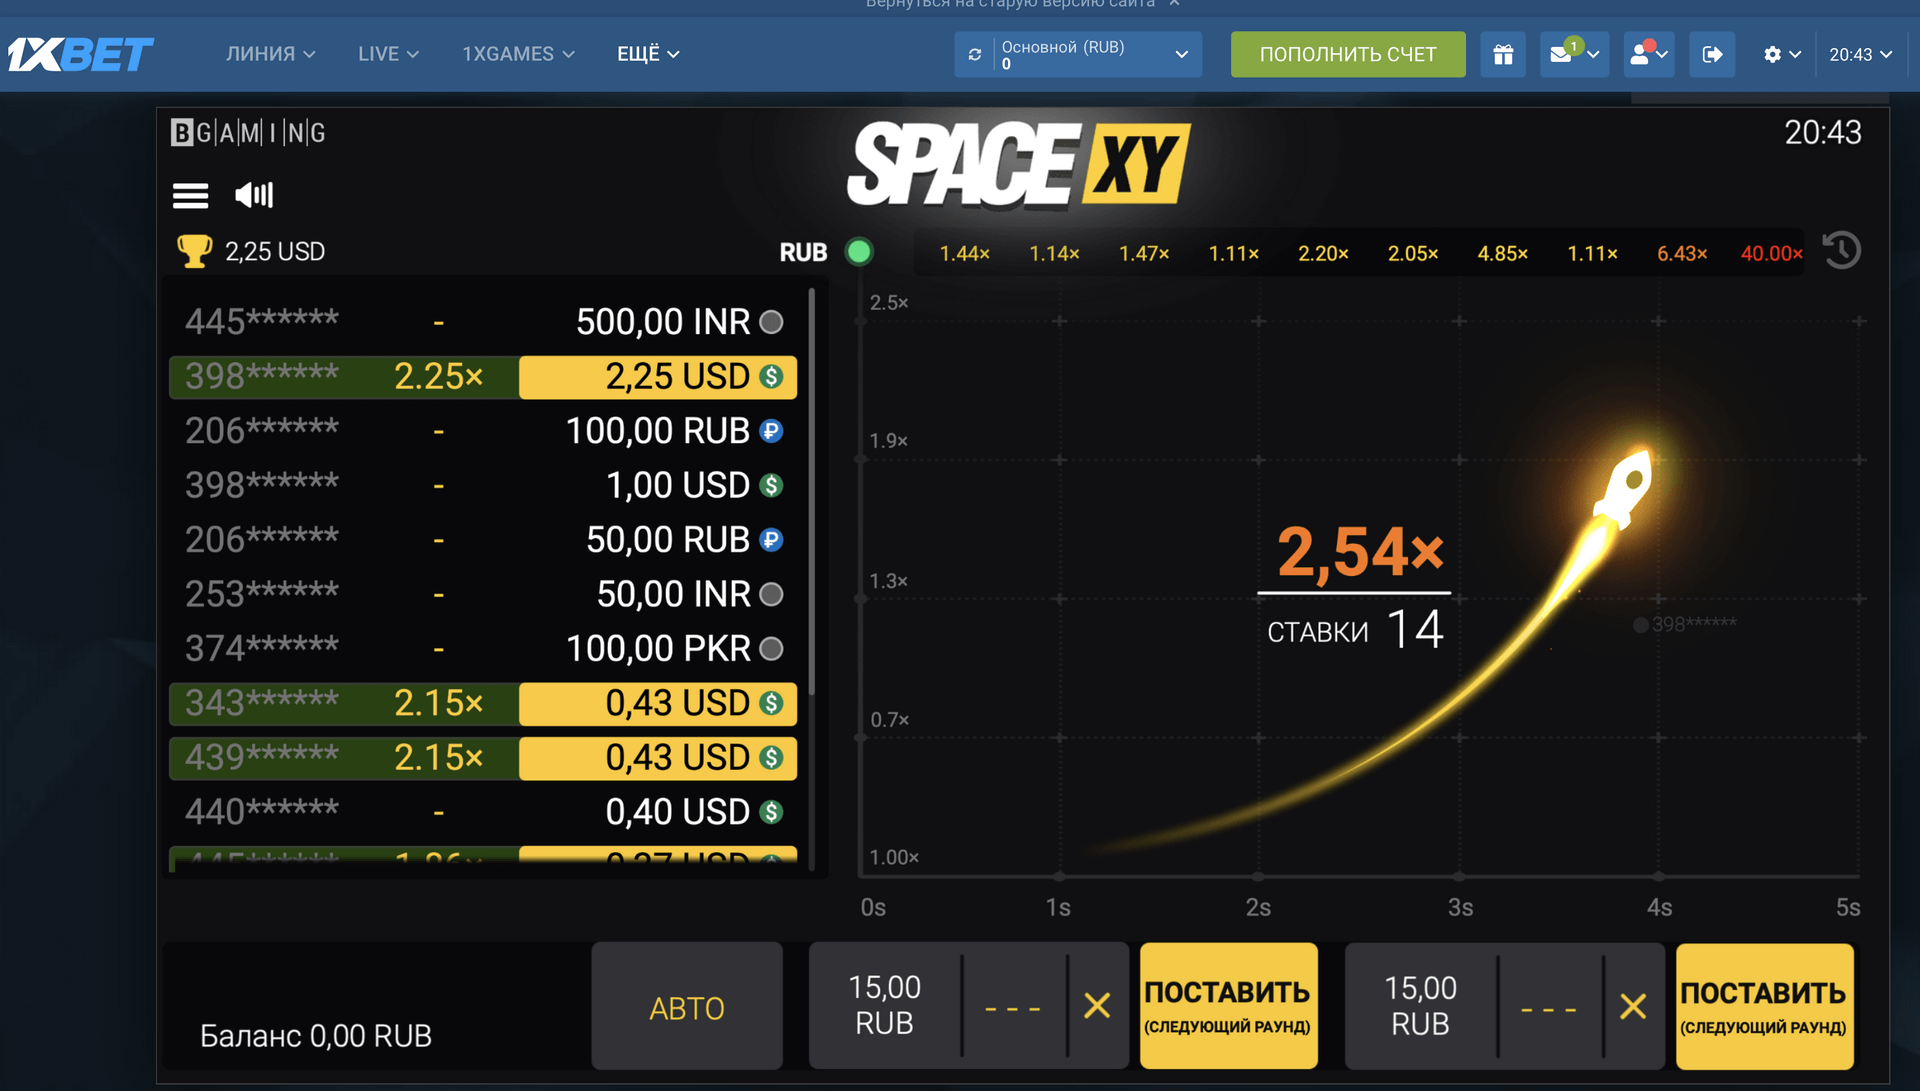Viewport: 1920px width, 1091px height.
Task: Clear the first bet with X
Action: coord(1097,1005)
